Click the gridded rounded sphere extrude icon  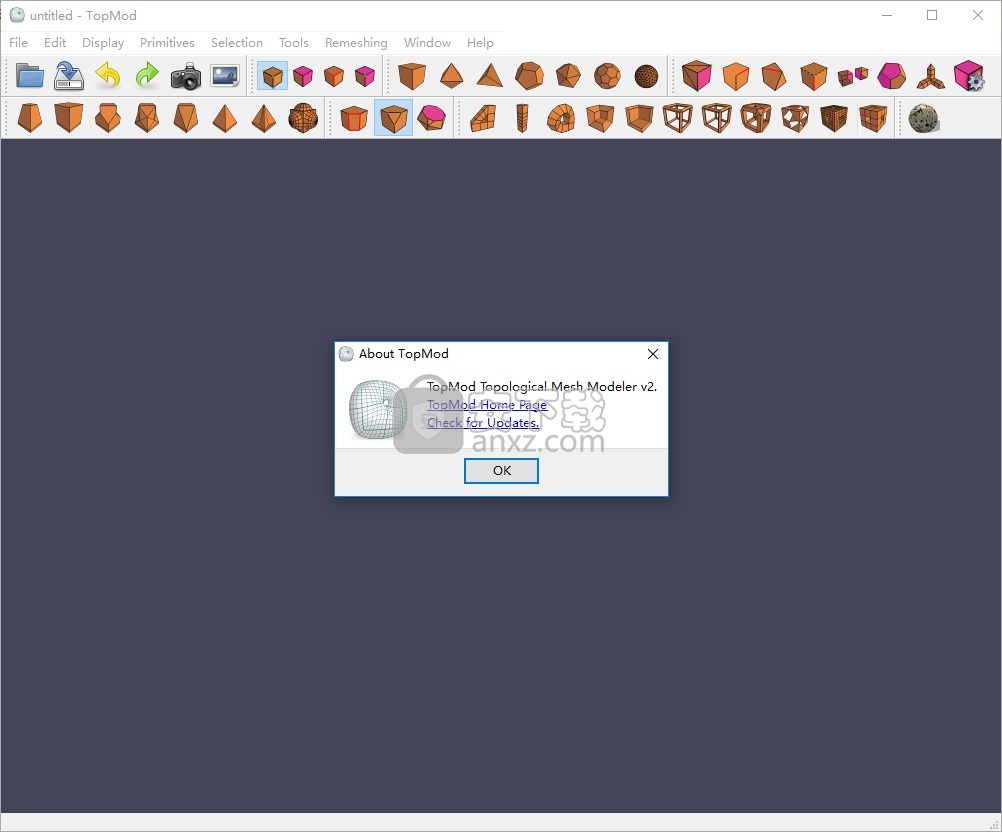click(x=303, y=118)
